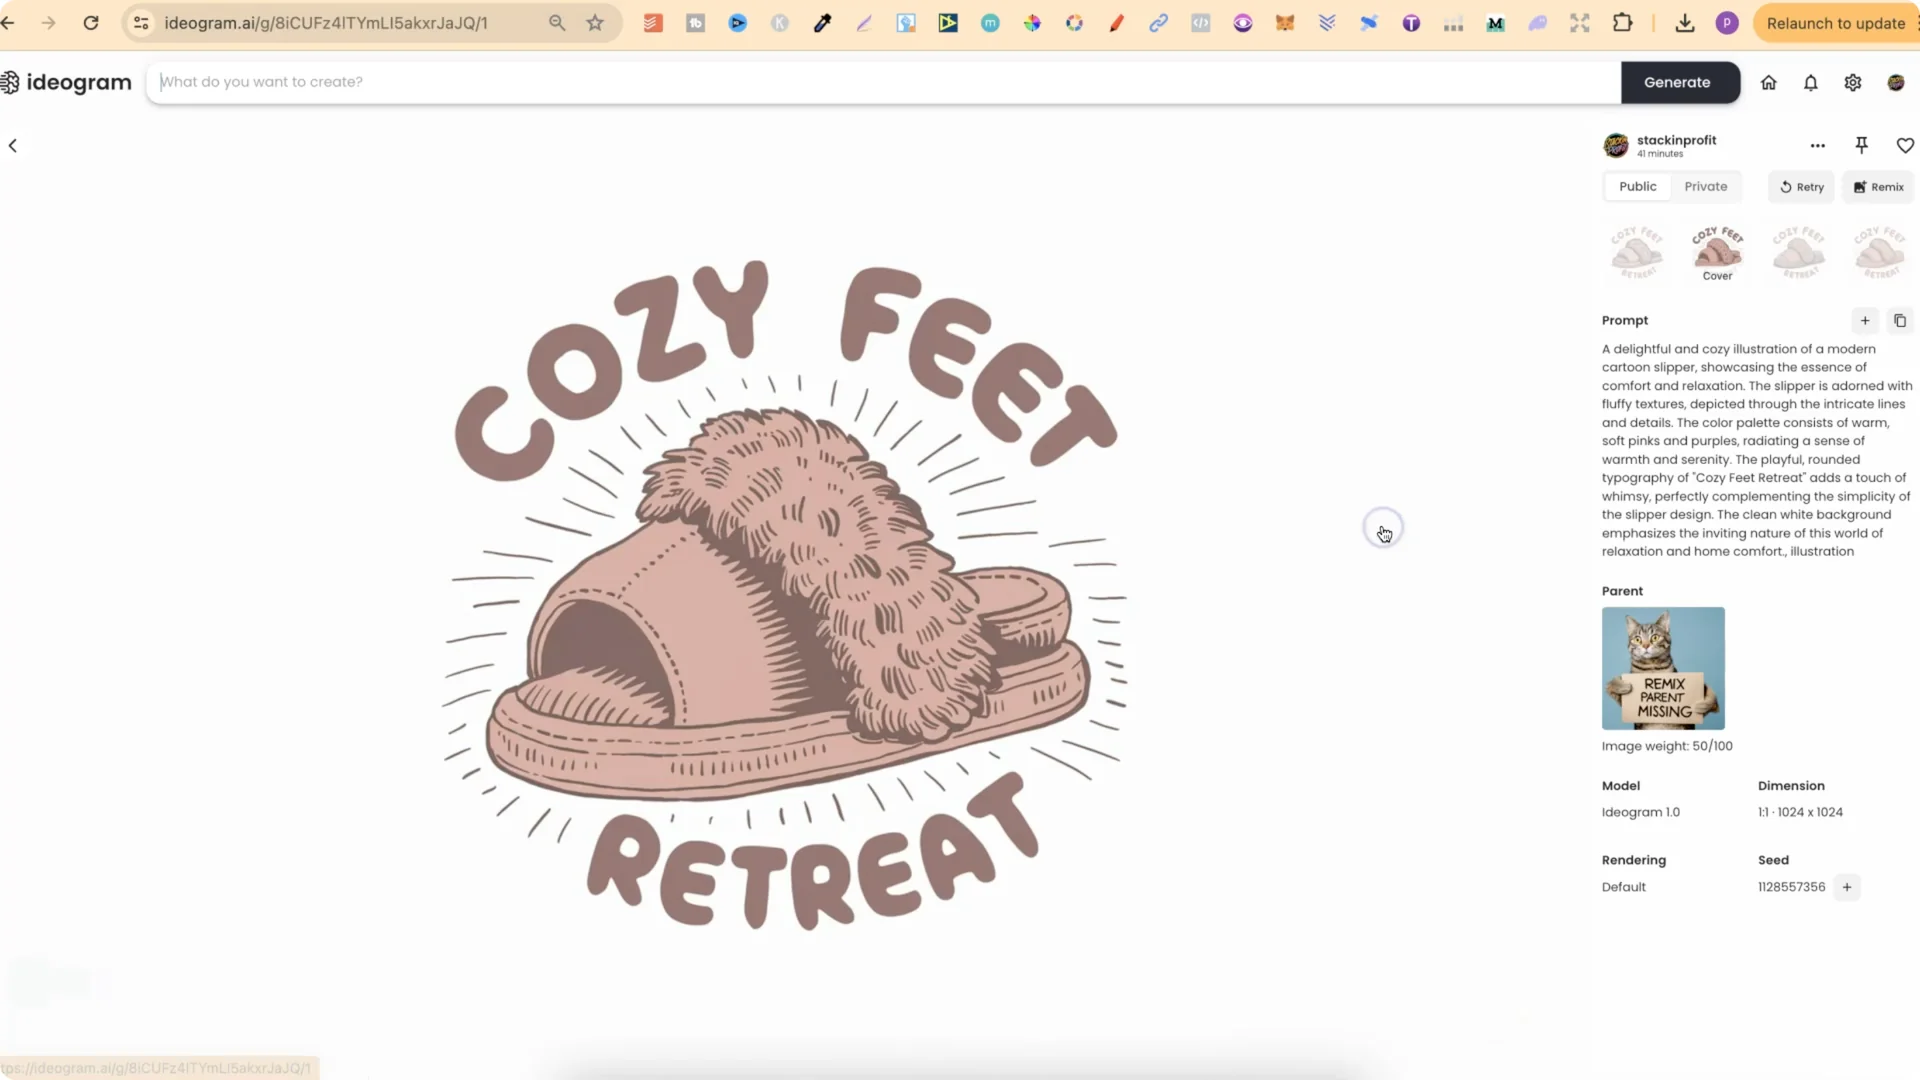Open the three-dot options menu
Image resolution: width=1920 pixels, height=1080 pixels.
click(1818, 145)
